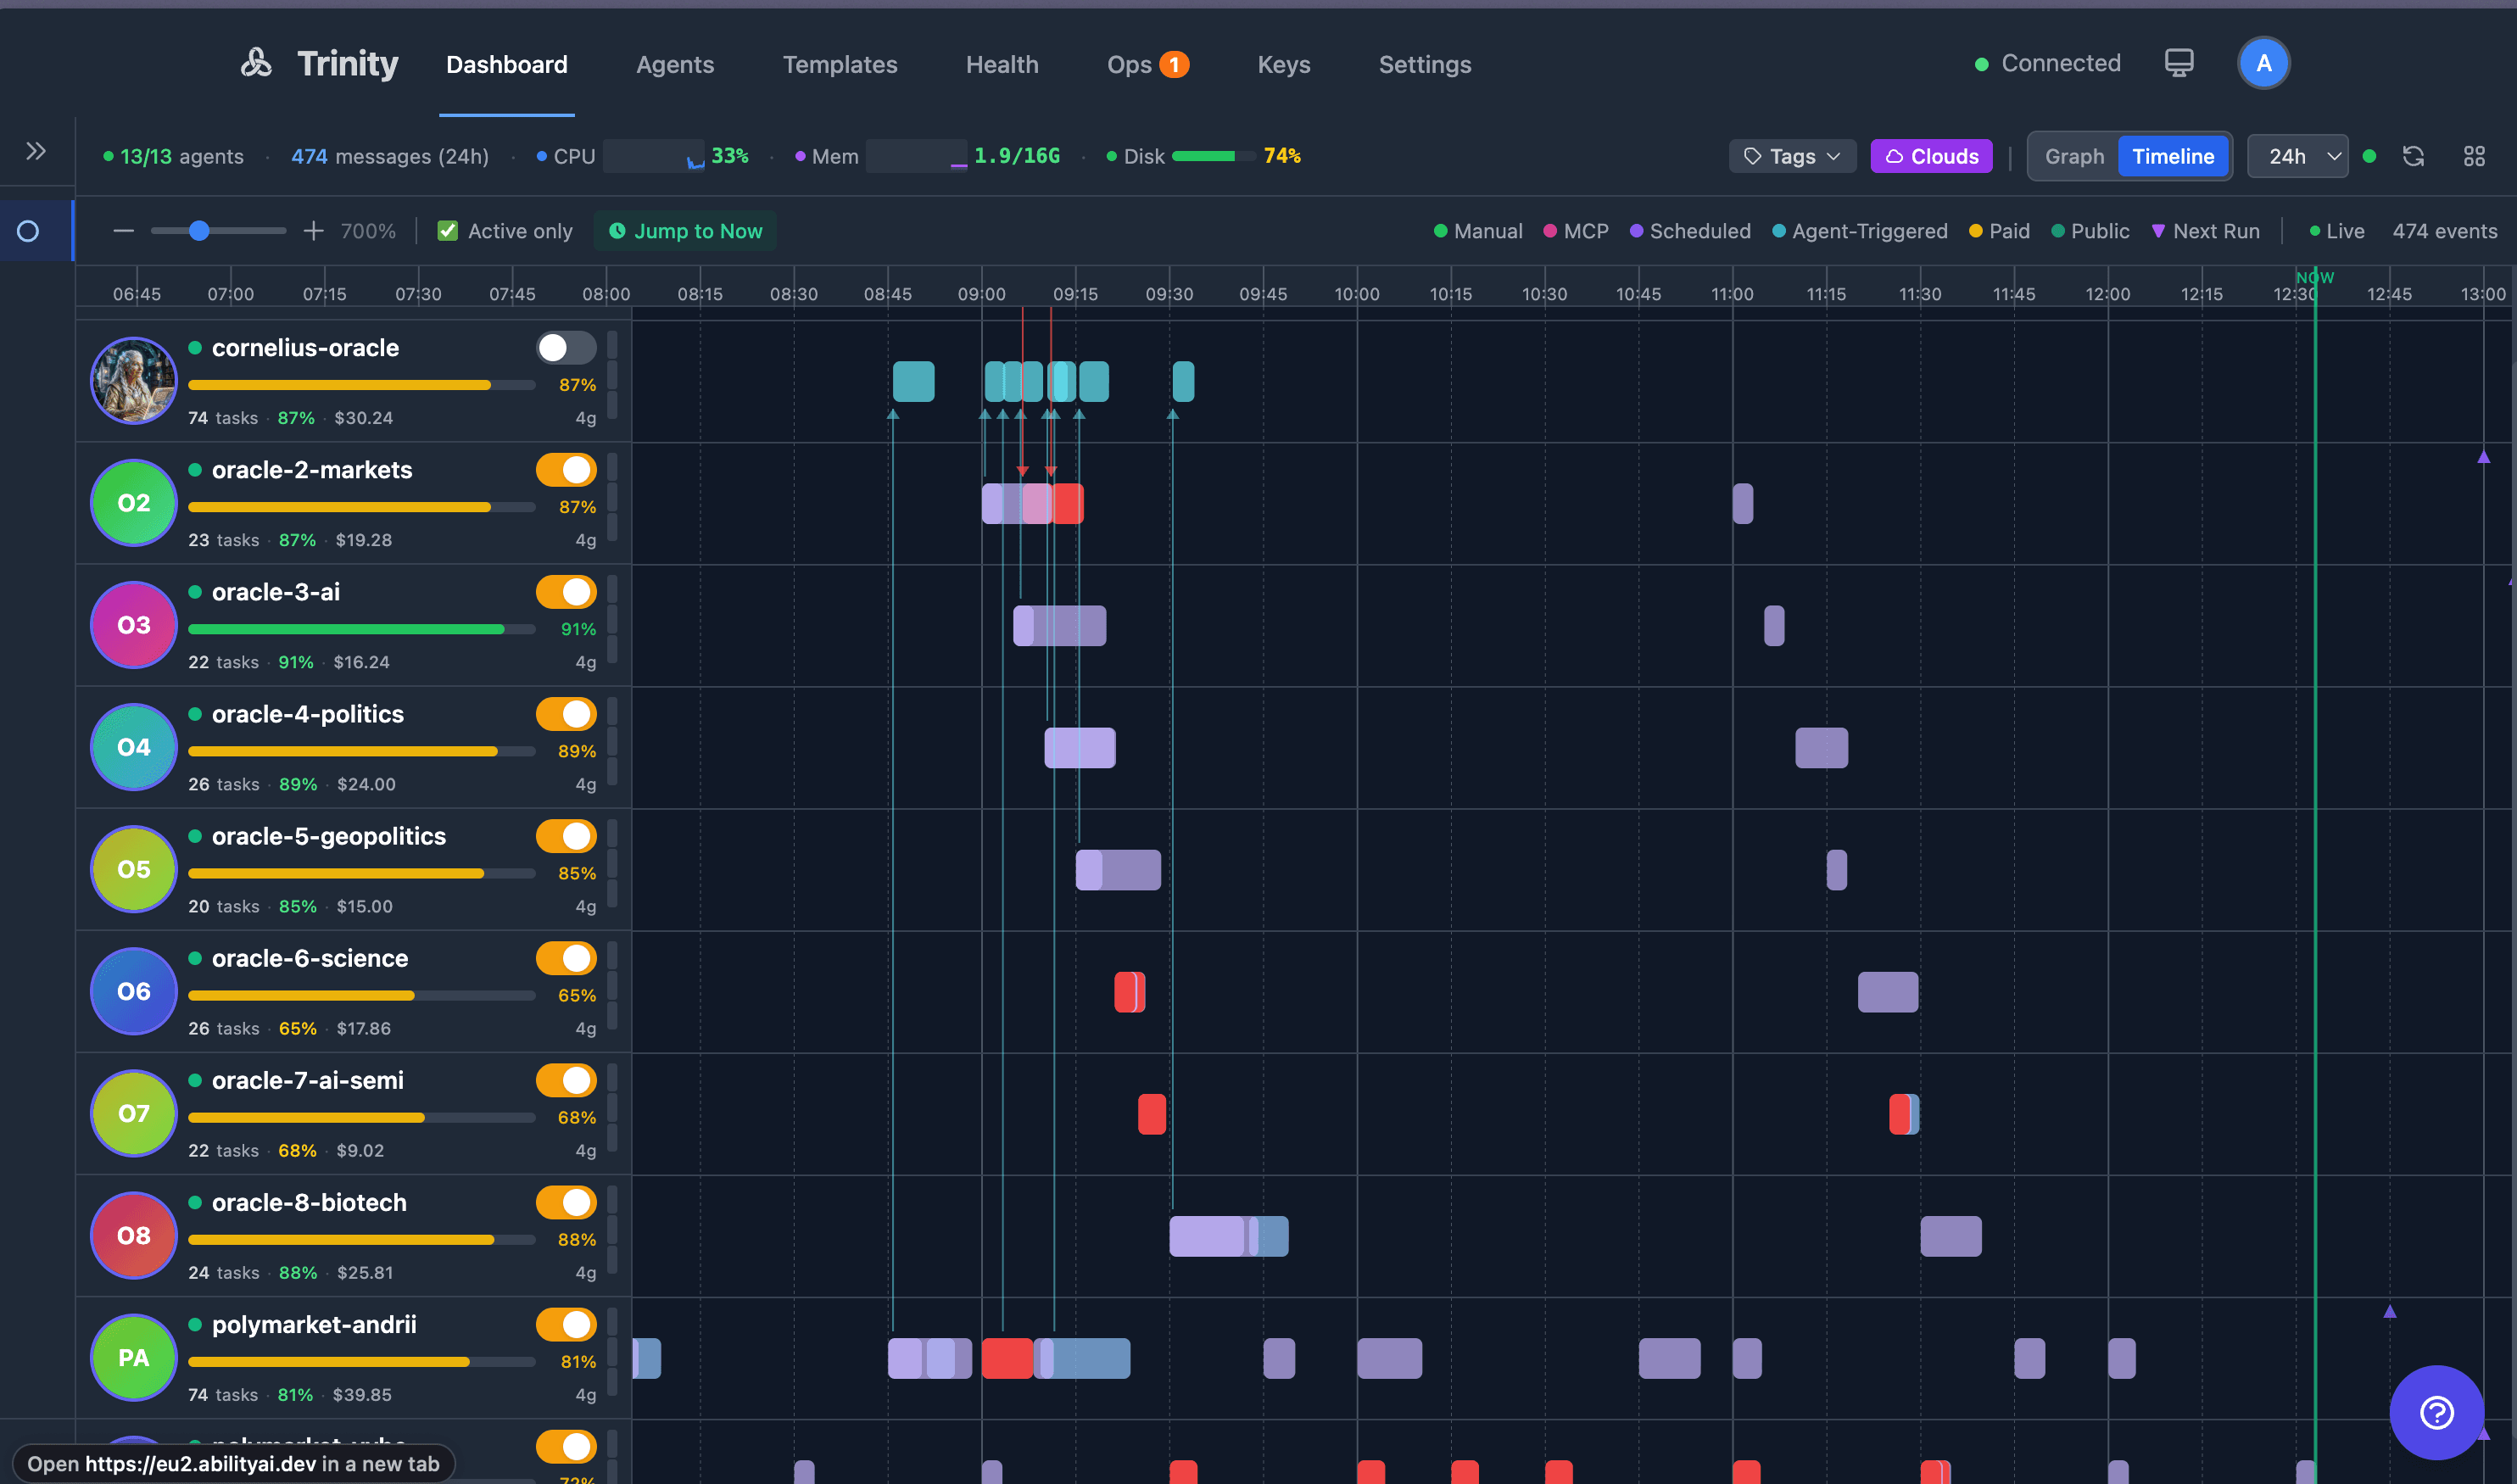Image resolution: width=2517 pixels, height=1484 pixels.
Task: Click the O3 agent avatar
Action: click(x=133, y=625)
